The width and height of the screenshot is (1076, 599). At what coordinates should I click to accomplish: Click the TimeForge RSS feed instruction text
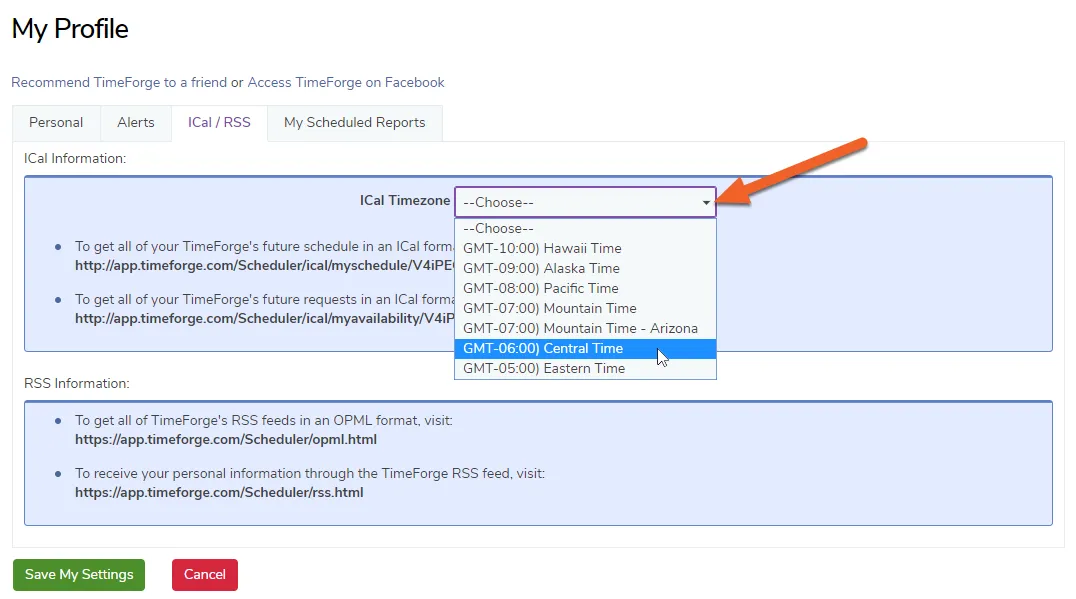click(x=310, y=473)
